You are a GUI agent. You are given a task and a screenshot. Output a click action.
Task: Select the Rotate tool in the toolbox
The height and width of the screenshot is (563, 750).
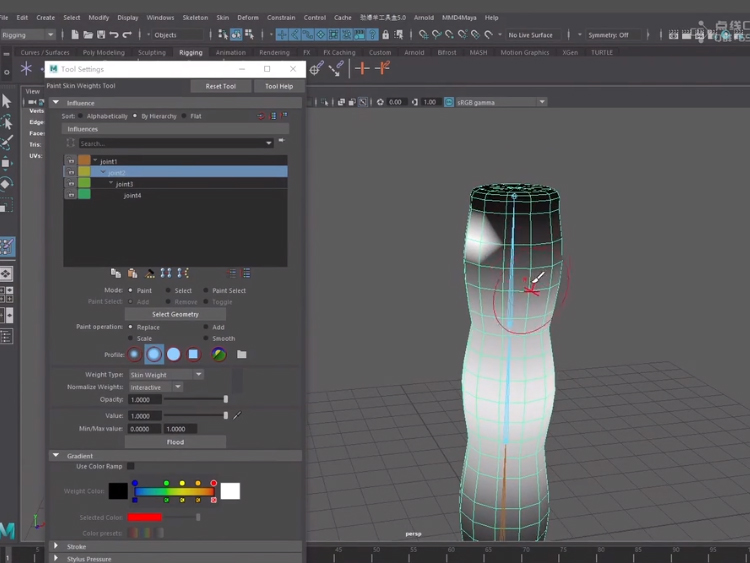pos(6,184)
